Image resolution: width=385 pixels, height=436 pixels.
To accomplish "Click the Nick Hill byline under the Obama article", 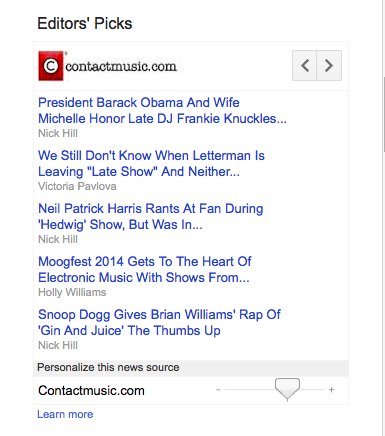I will pyautogui.click(x=58, y=133).
